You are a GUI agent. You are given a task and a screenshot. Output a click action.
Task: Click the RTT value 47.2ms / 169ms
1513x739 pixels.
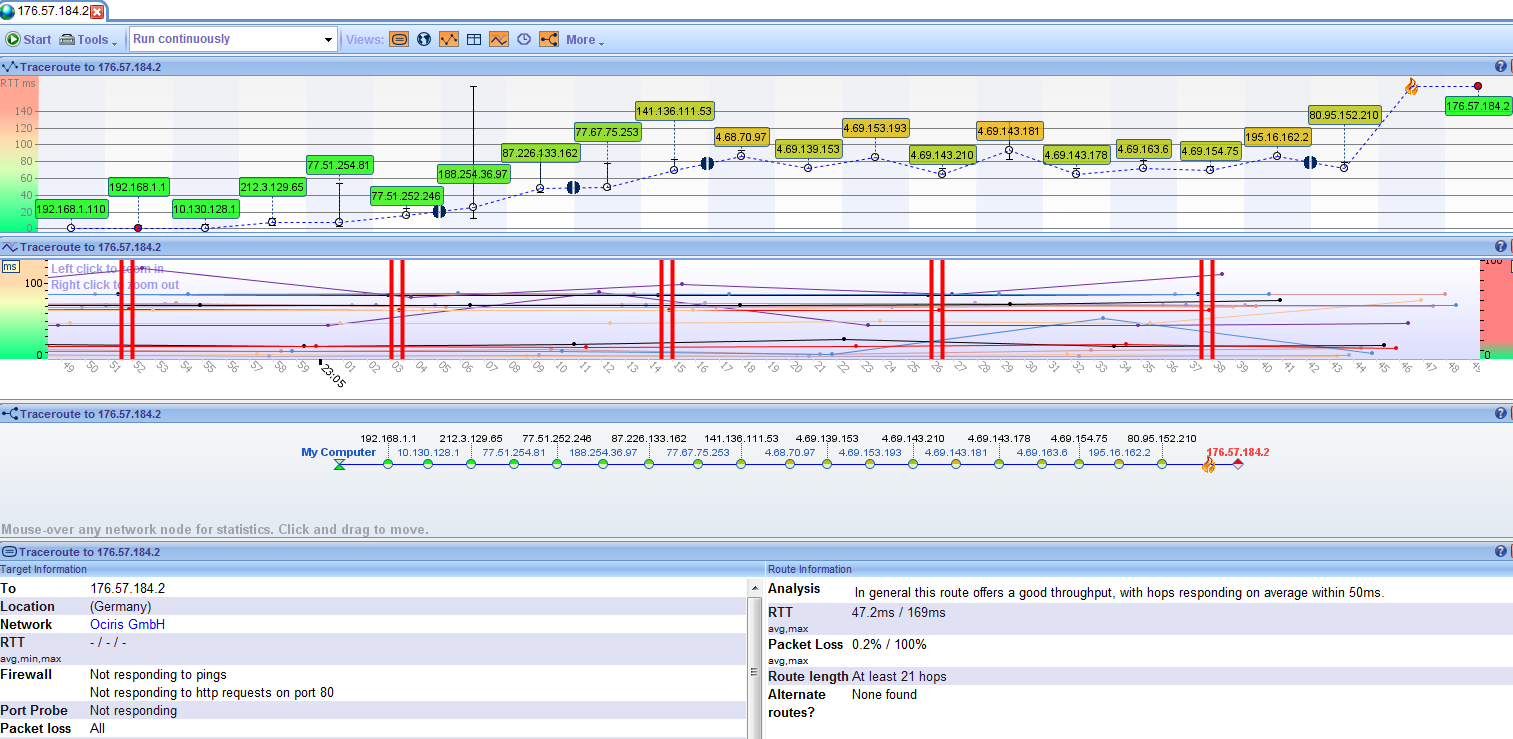click(x=898, y=613)
